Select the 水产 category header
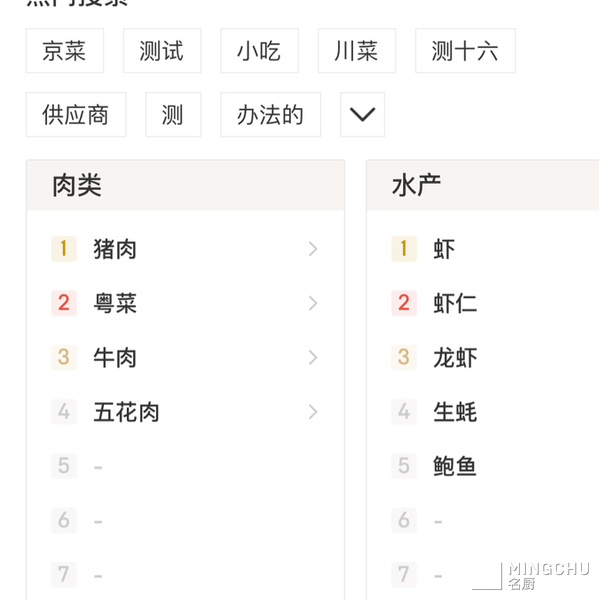 483,185
